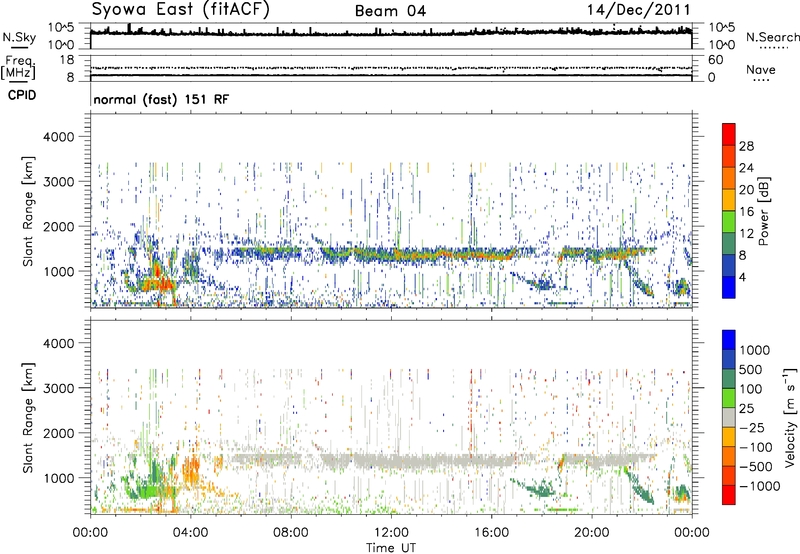800x554 pixels.
Task: Click the 'Velocity [m s-1]' colorbar label
Action: pyautogui.click(x=790, y=417)
